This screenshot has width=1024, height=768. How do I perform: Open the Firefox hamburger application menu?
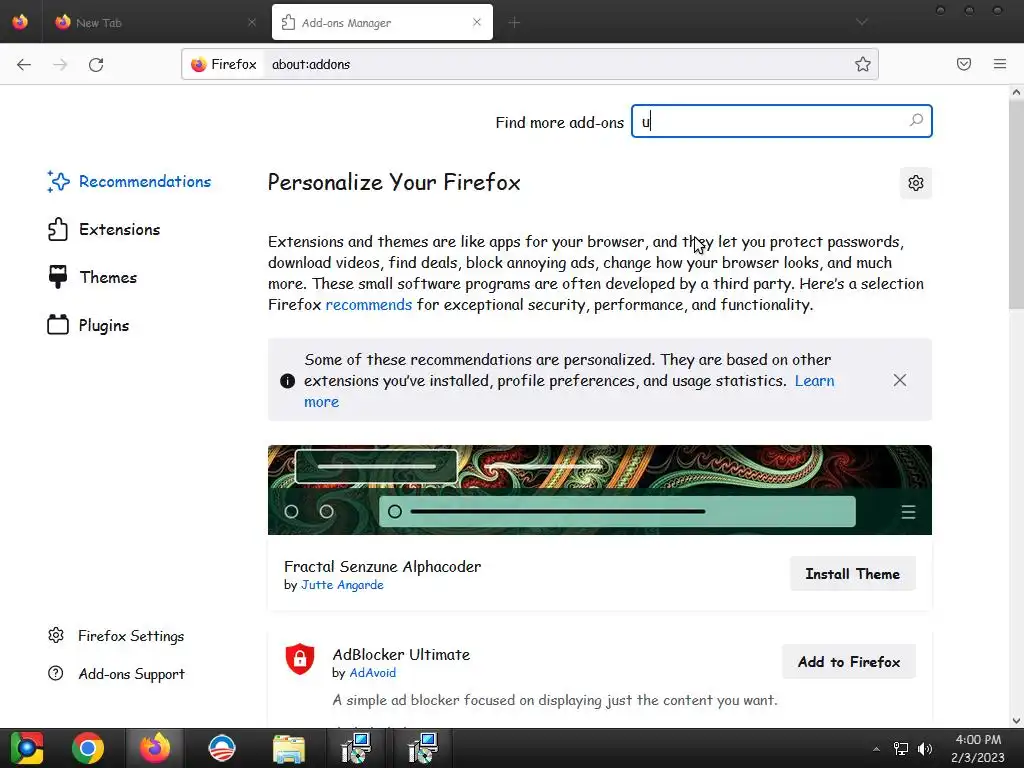[x=1000, y=64]
